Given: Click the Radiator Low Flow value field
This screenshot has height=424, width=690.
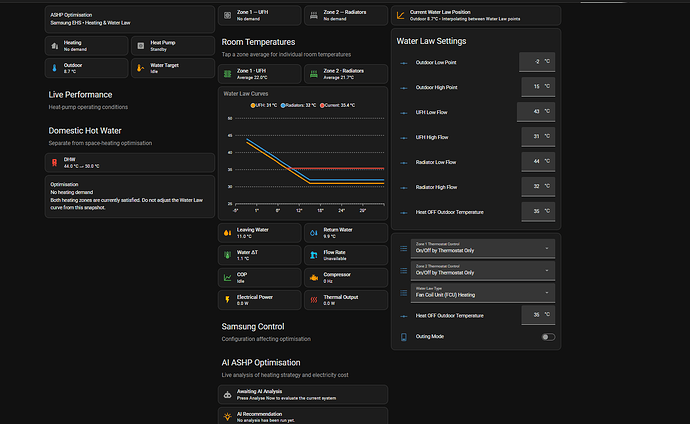Looking at the screenshot, I should coord(538,162).
